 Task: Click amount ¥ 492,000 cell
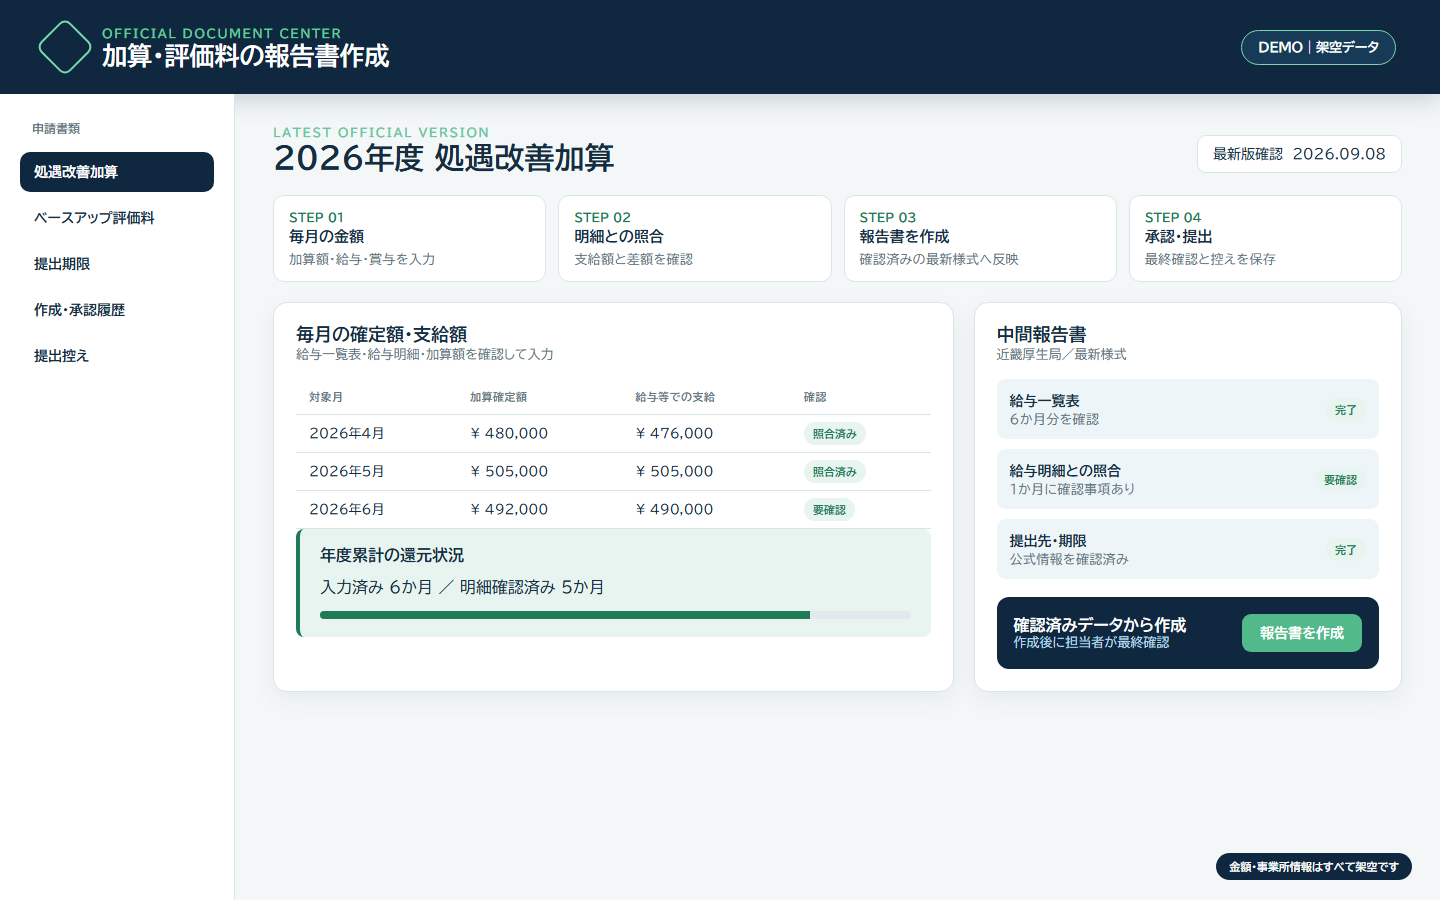point(509,509)
